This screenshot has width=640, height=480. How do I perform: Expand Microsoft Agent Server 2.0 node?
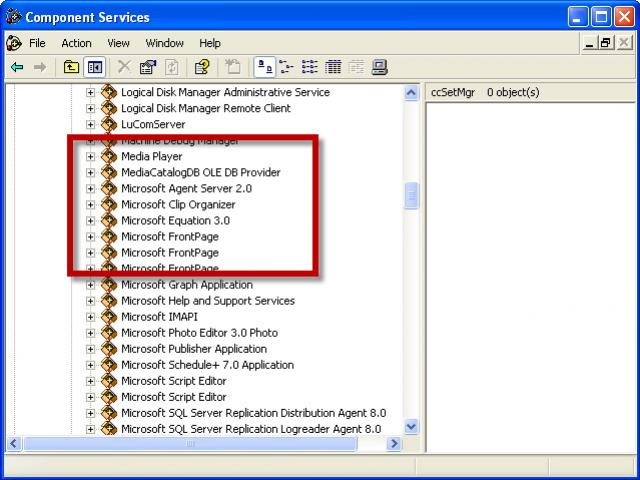(90, 189)
